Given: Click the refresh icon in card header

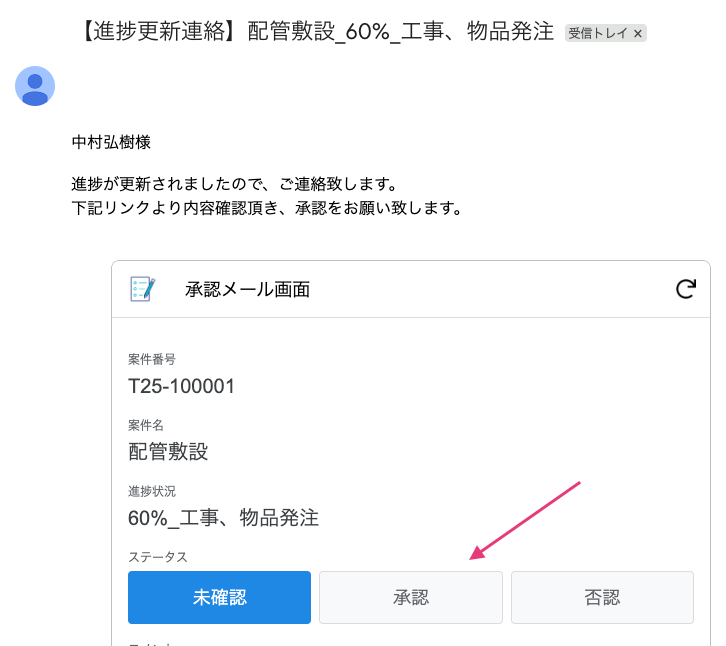Looking at the screenshot, I should 685,289.
